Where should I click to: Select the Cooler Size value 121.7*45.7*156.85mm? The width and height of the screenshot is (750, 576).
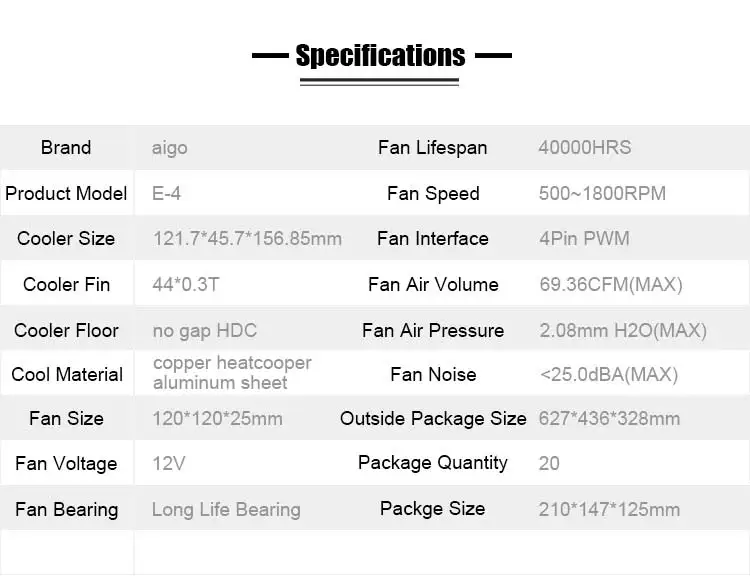point(247,238)
